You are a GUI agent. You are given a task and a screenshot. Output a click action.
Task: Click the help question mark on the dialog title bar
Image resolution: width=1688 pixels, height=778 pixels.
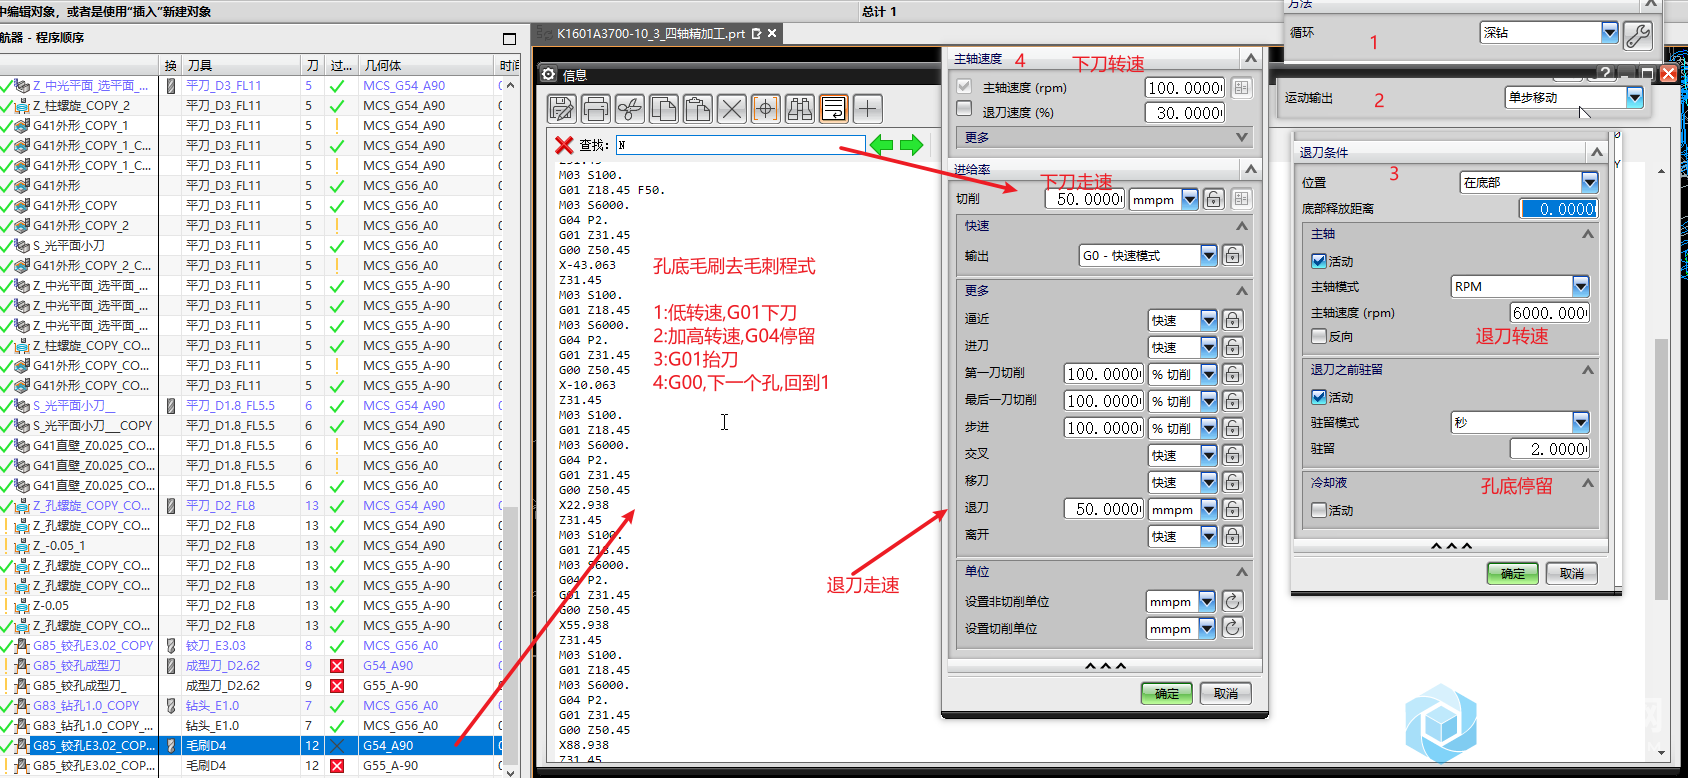[1604, 73]
